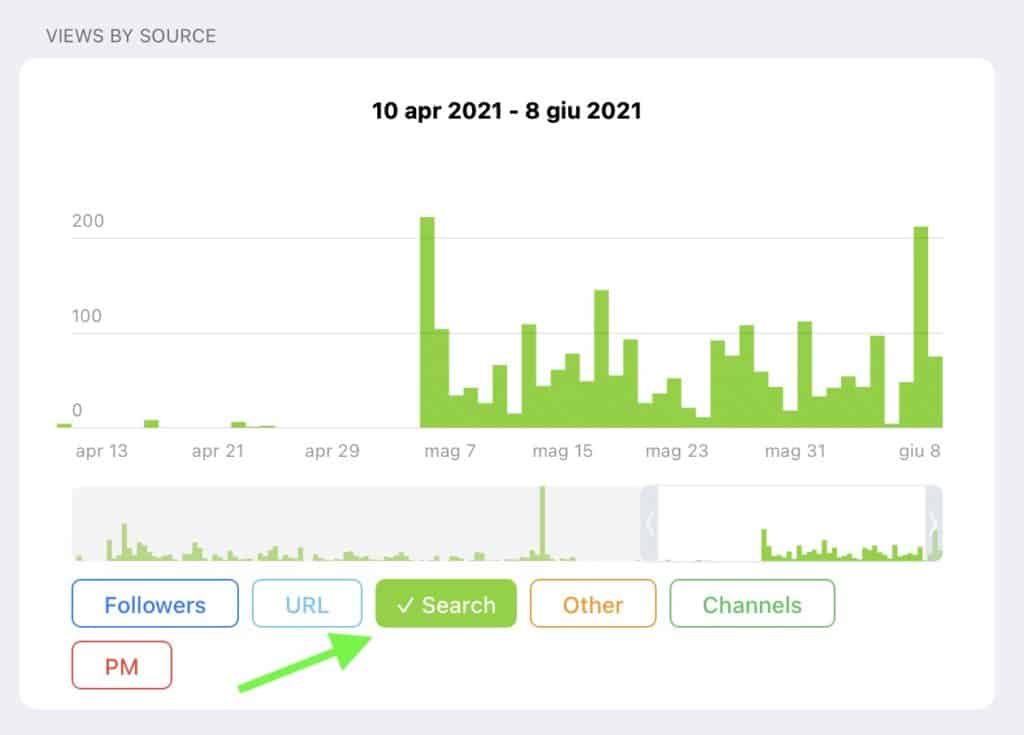Click the checkmark icon in Search button

pos(405,605)
